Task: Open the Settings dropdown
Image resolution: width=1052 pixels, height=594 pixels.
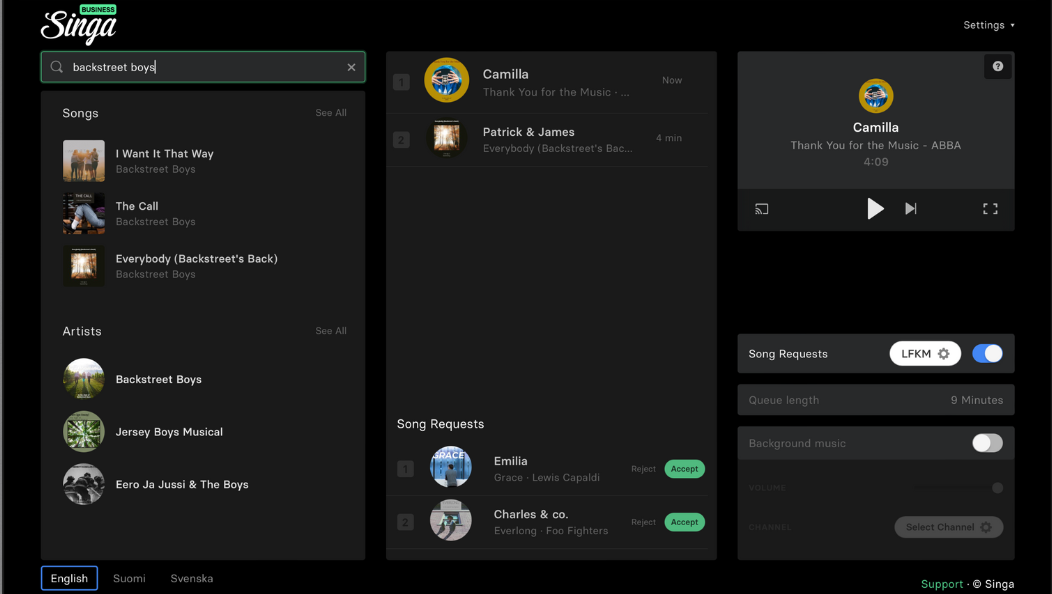Action: 989,25
